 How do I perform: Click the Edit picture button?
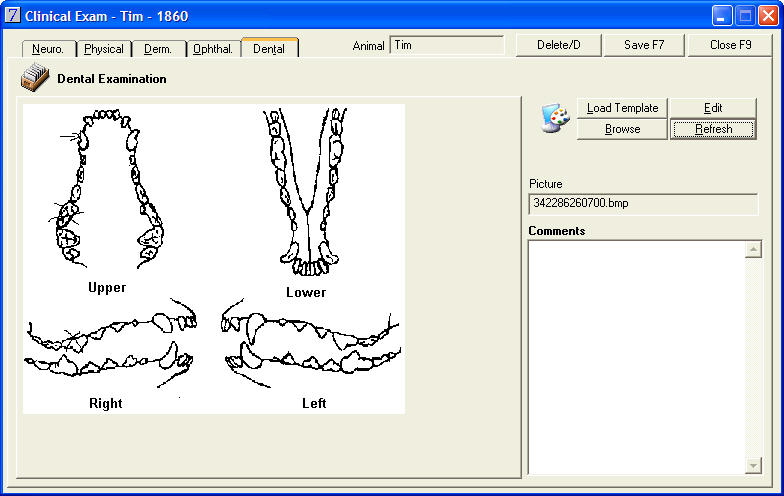[713, 108]
